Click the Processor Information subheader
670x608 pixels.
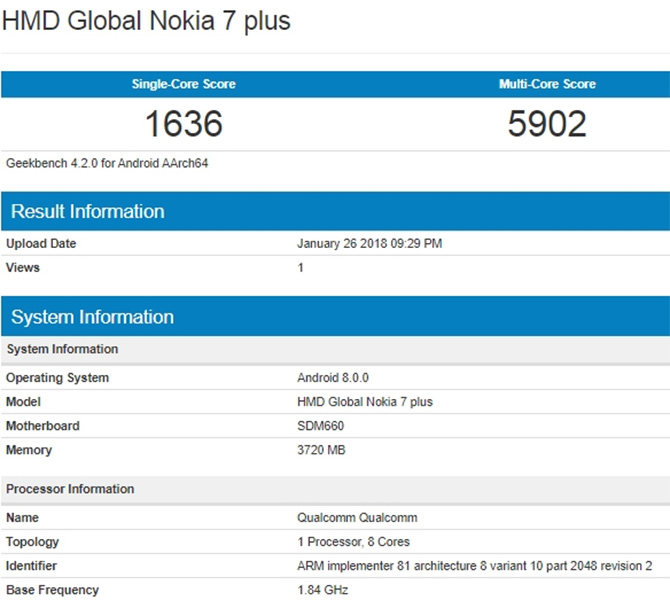coord(335,489)
